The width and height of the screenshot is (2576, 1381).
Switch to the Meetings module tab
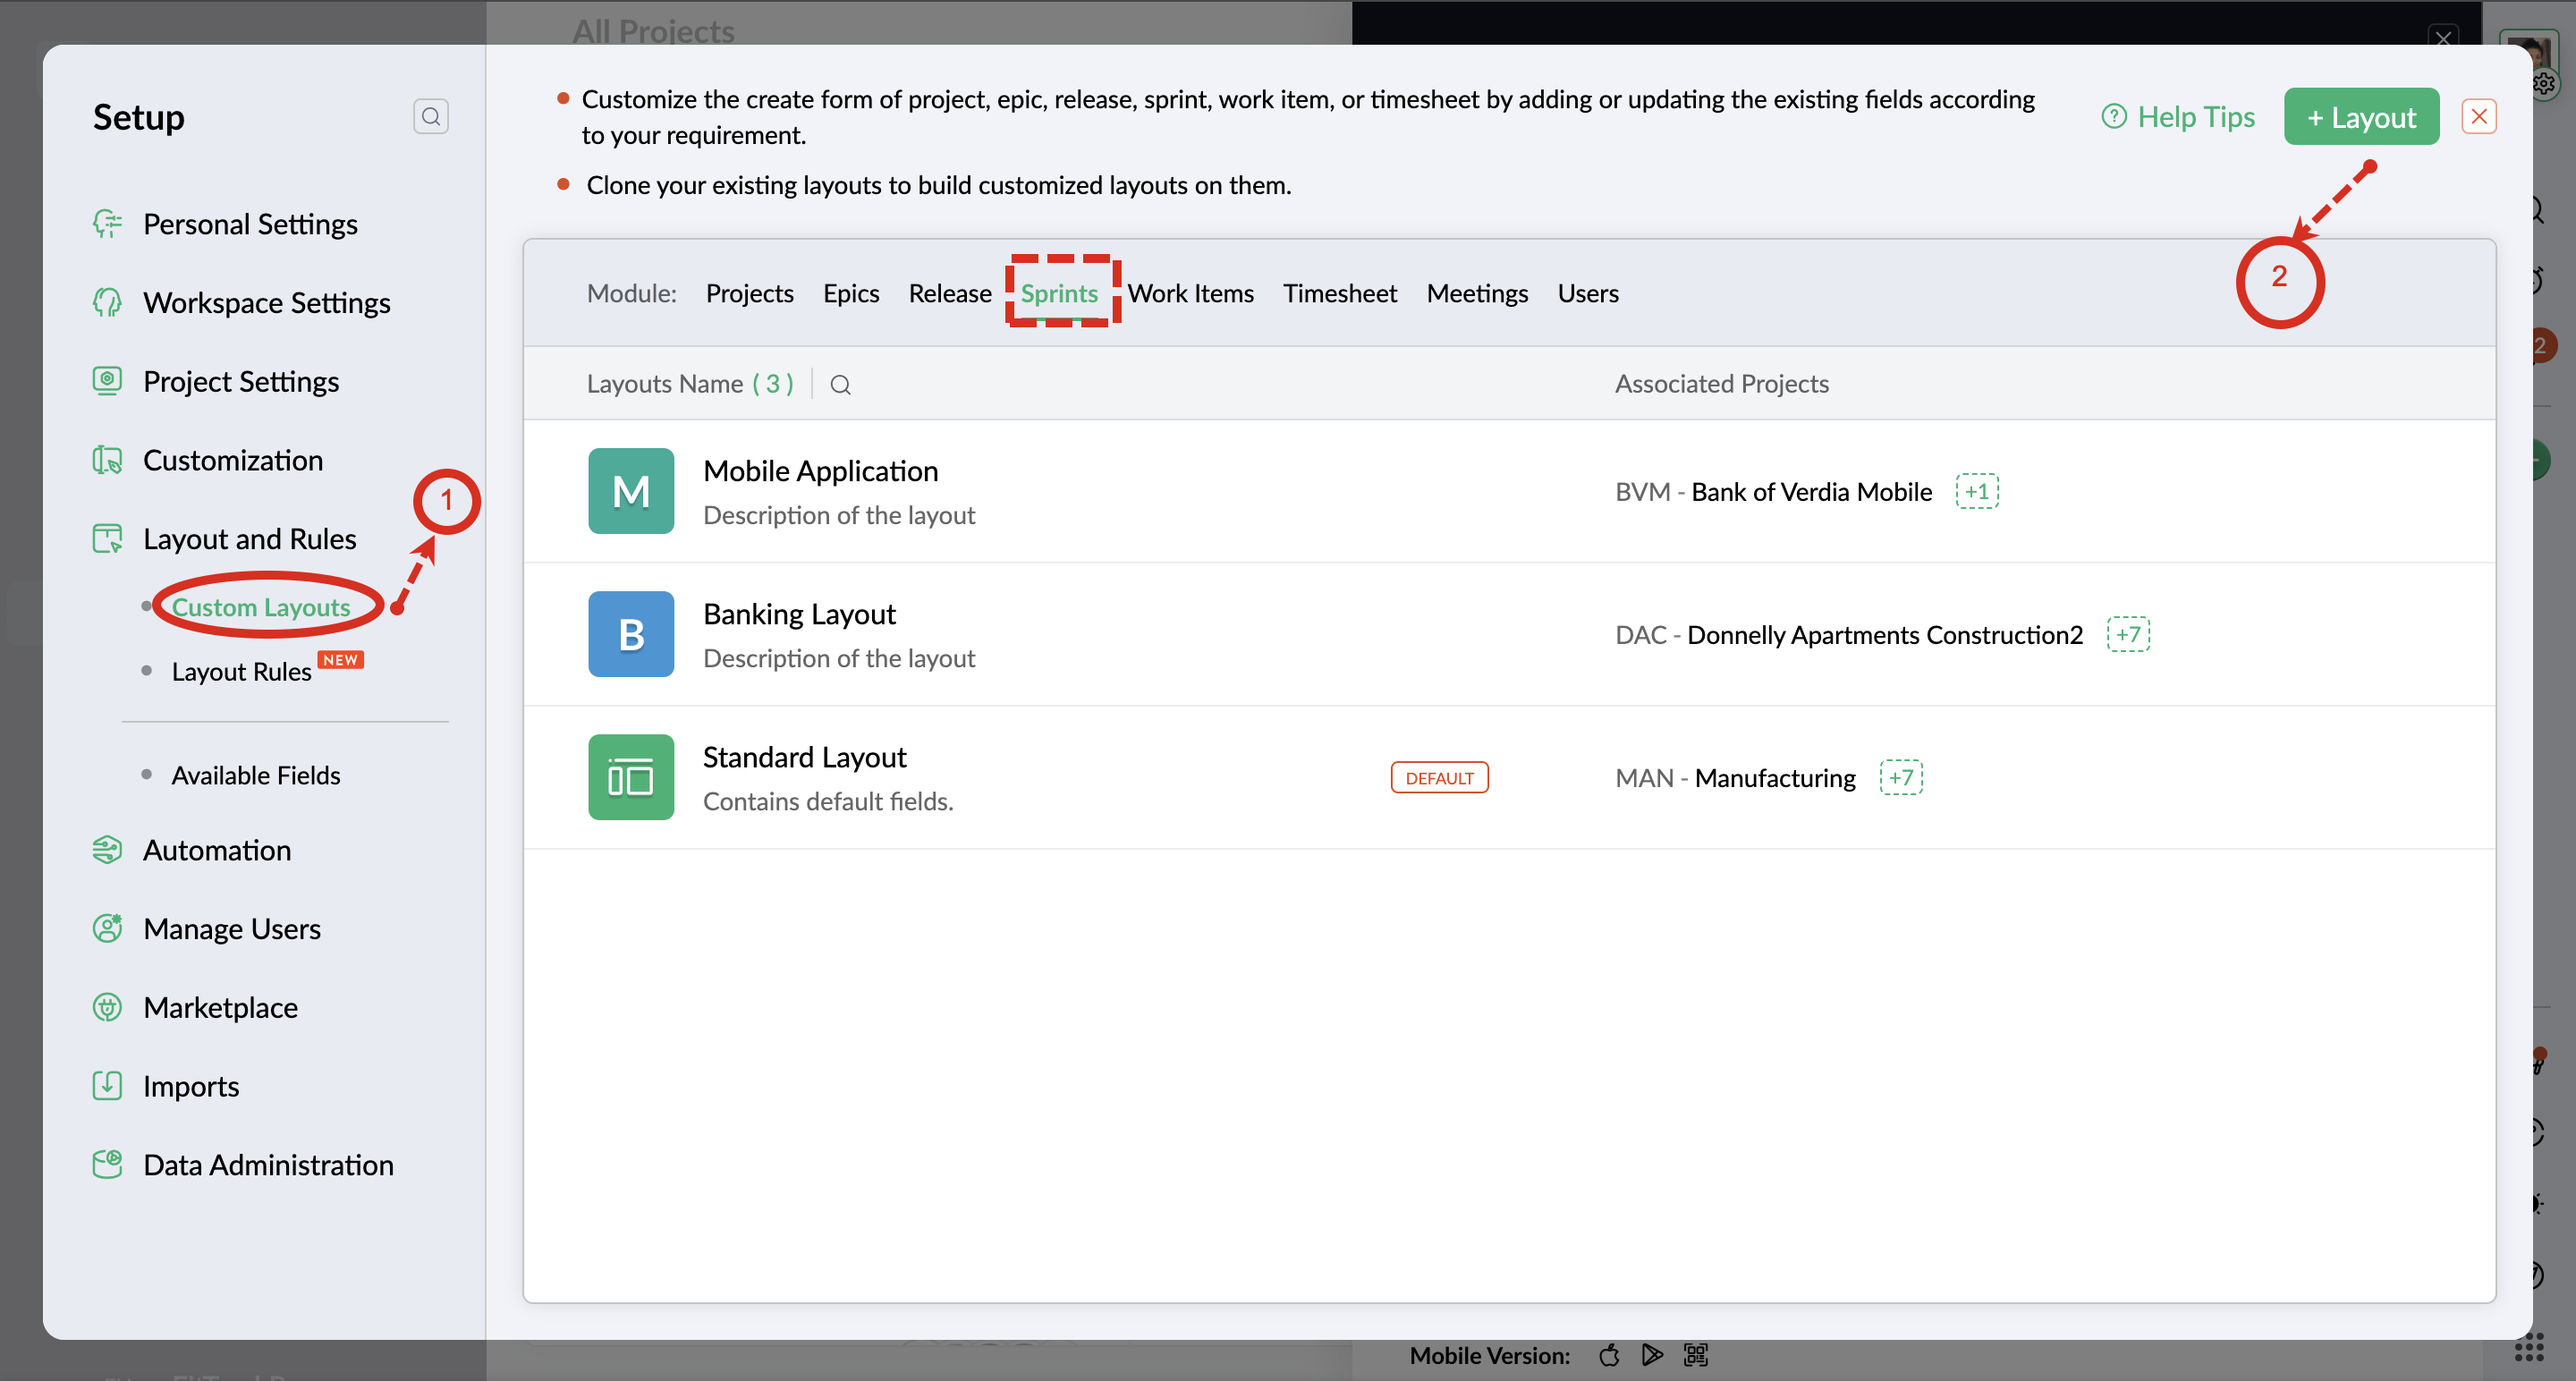[x=1477, y=293]
